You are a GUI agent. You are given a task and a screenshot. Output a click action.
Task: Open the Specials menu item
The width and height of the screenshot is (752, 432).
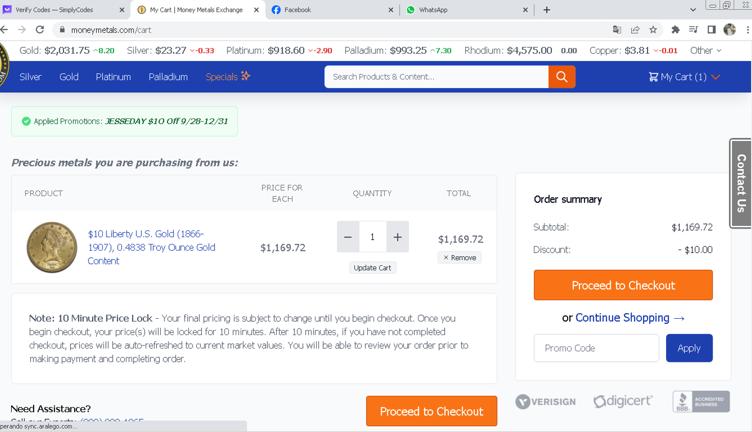pos(228,76)
